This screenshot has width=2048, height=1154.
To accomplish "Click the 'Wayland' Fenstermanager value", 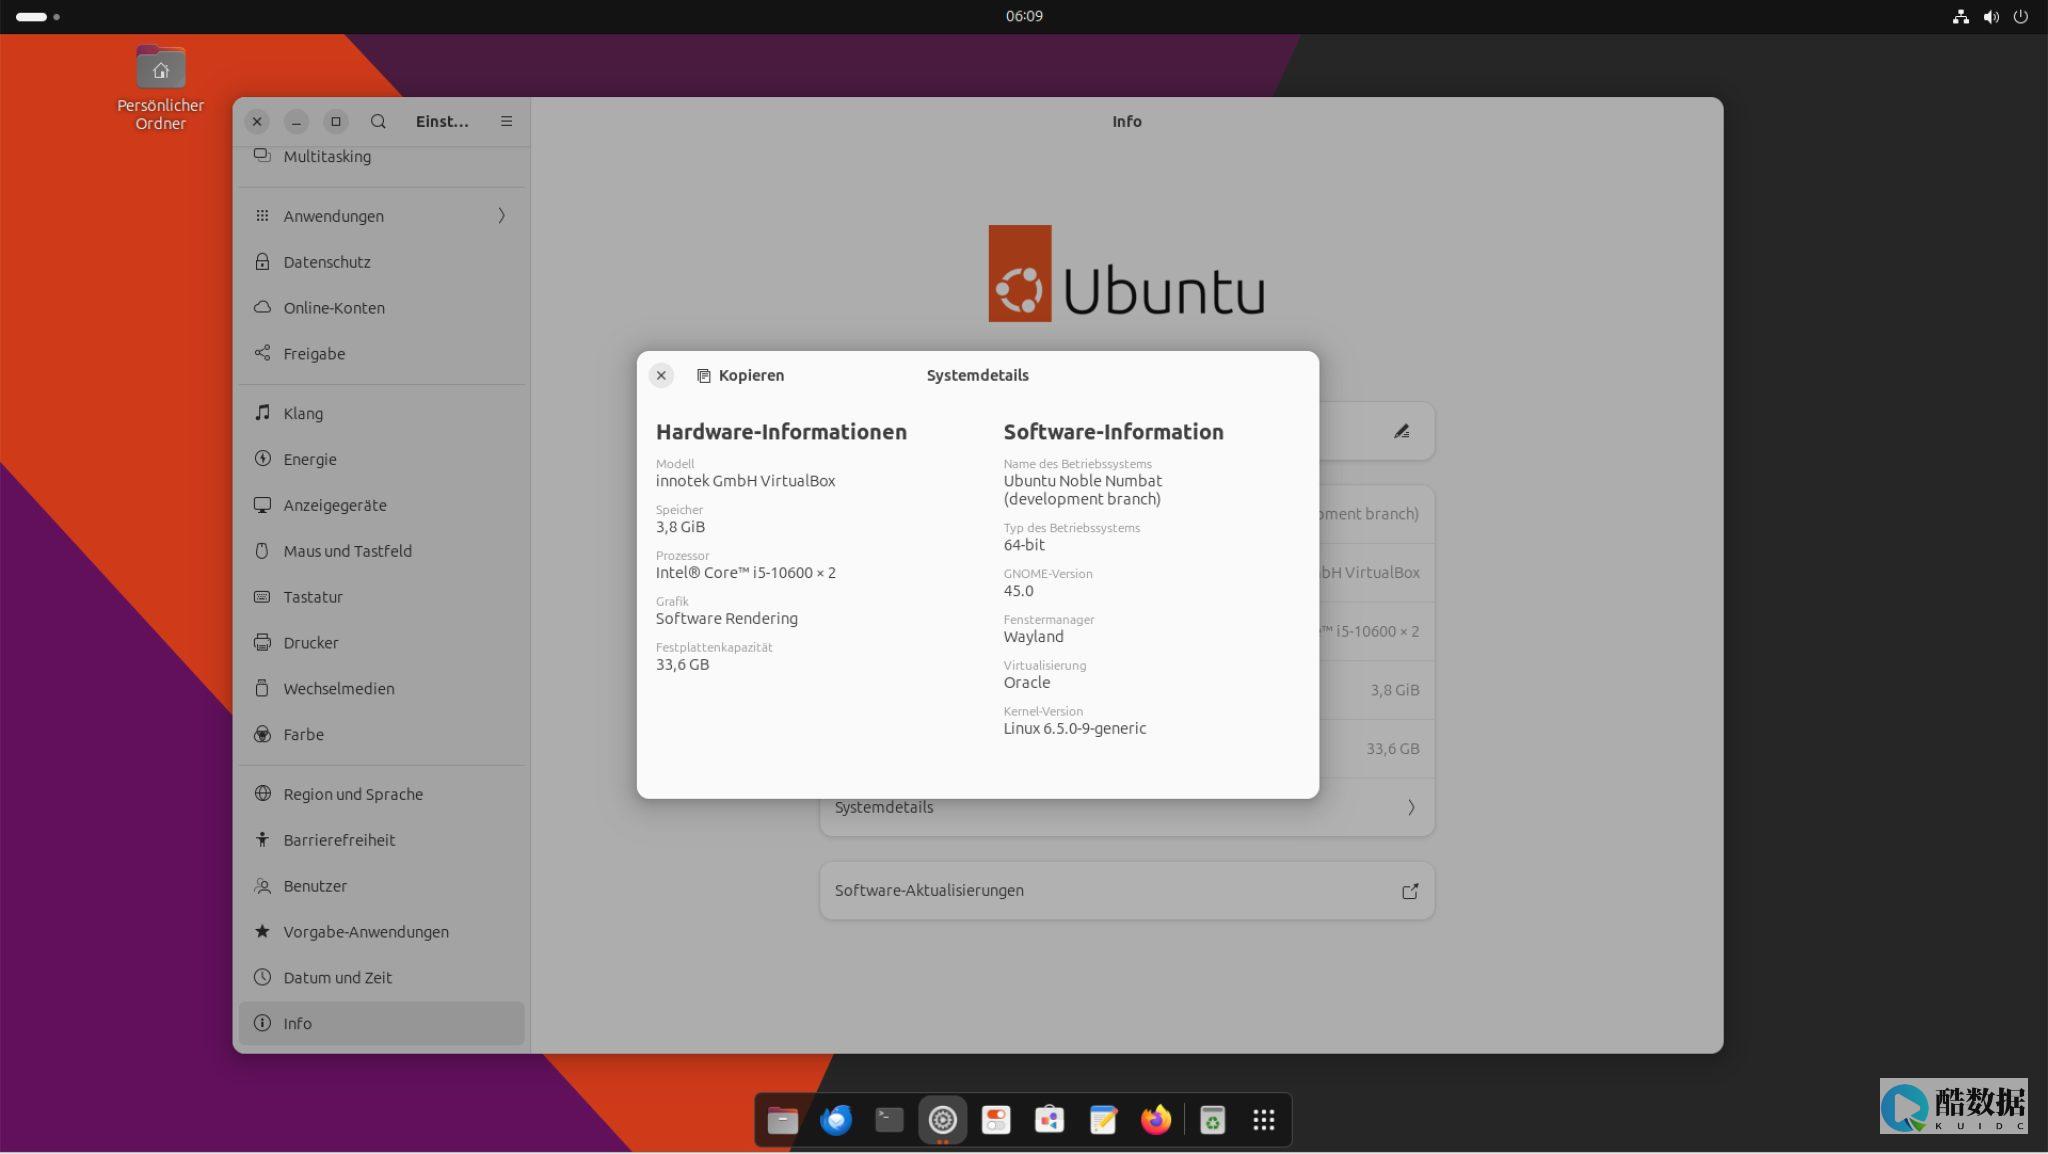I will coord(1033,637).
